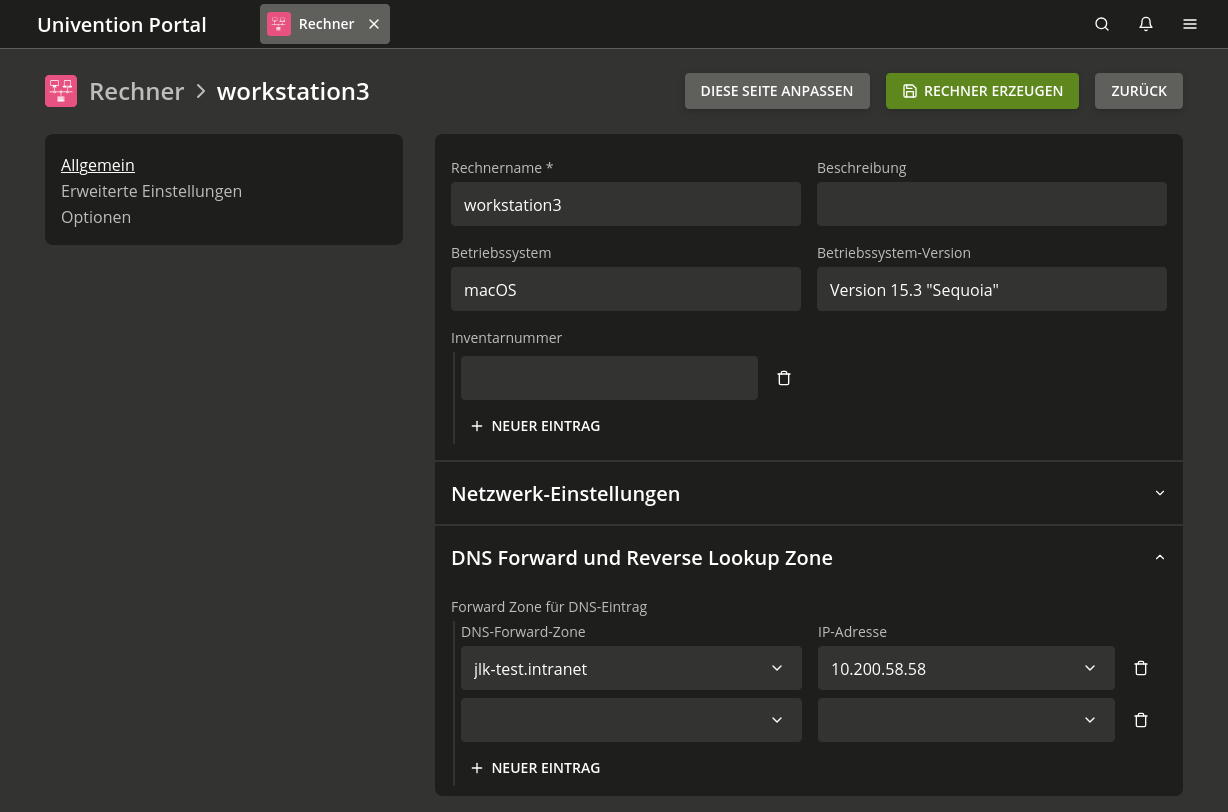The height and width of the screenshot is (812, 1228).
Task: Open the search magnifier icon
Action: (1102, 24)
